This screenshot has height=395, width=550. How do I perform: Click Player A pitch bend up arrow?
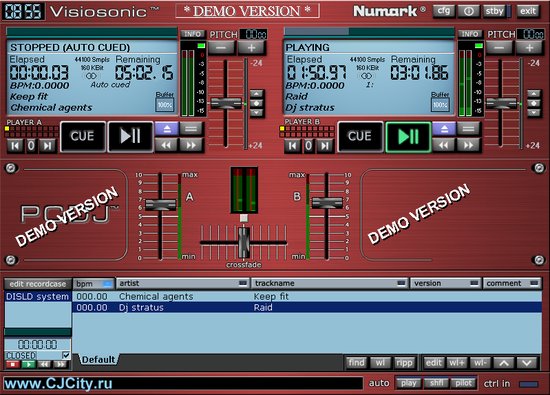tap(256, 94)
